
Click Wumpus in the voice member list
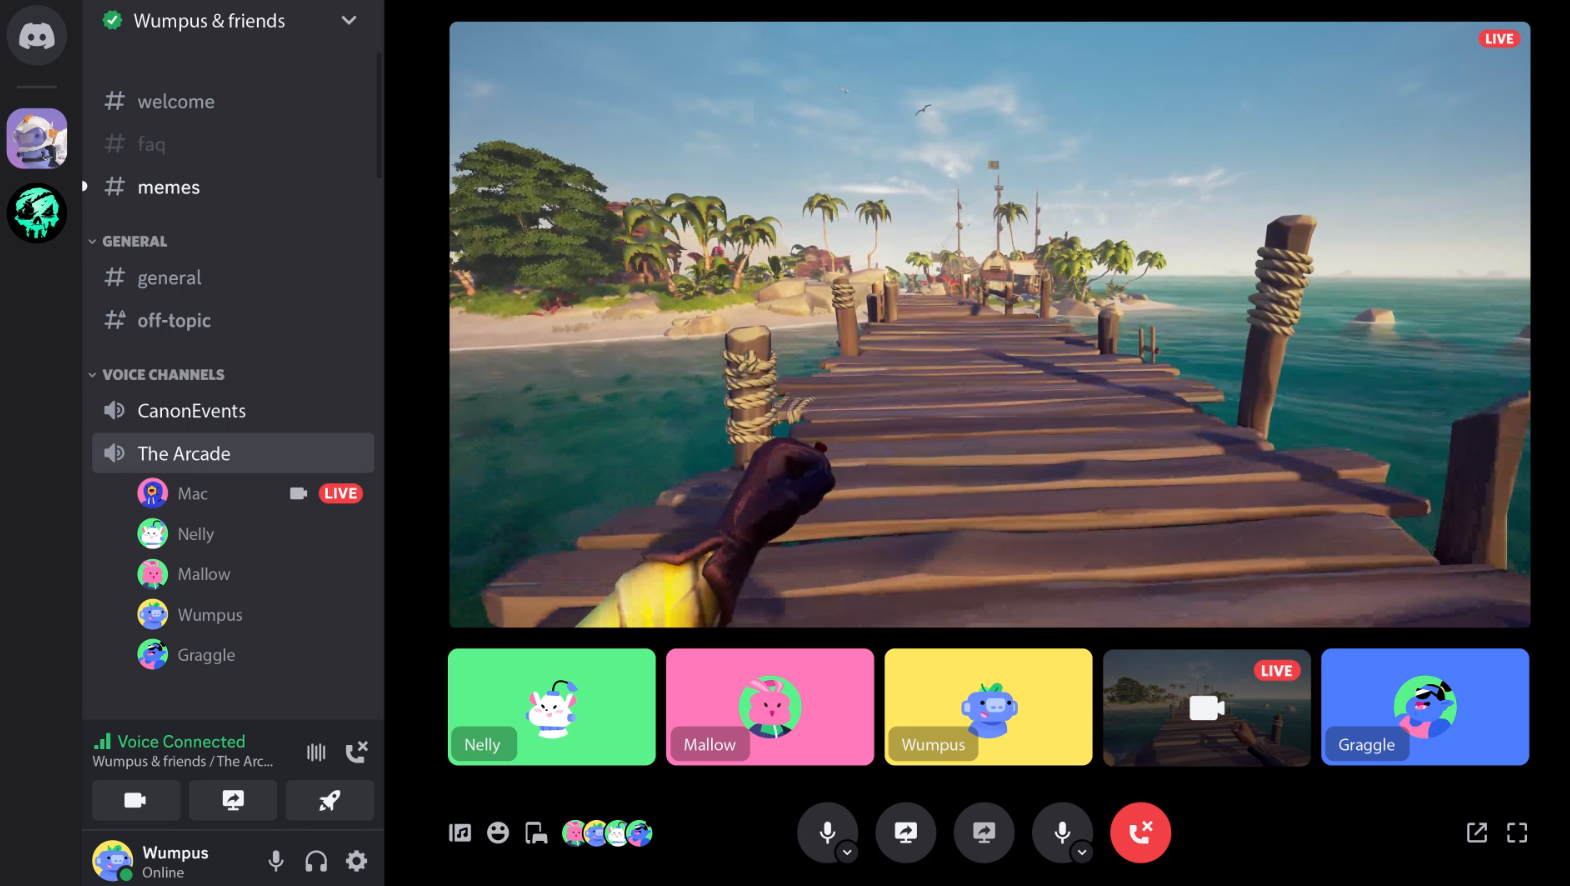(x=209, y=614)
